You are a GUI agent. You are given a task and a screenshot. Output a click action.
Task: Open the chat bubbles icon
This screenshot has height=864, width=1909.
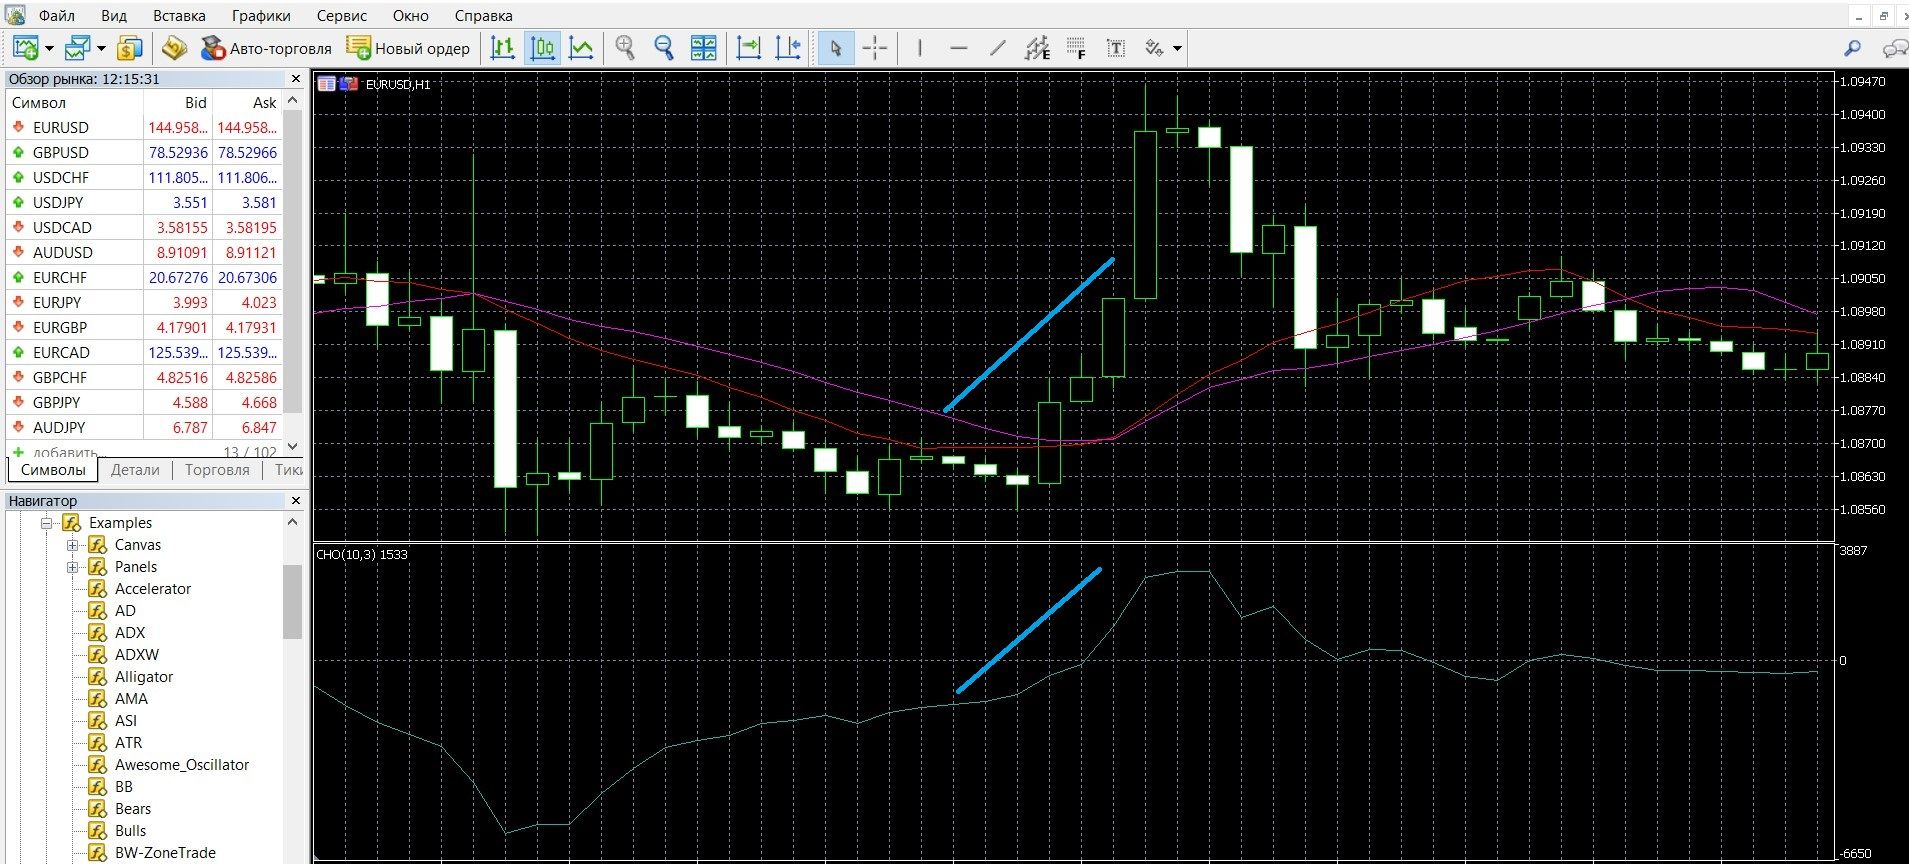tap(1894, 47)
